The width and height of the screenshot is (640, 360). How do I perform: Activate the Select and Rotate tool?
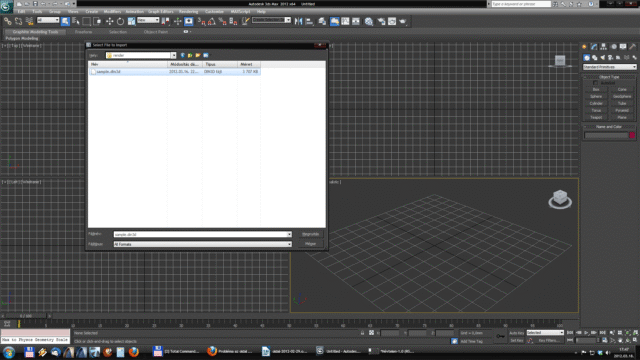[120, 21]
